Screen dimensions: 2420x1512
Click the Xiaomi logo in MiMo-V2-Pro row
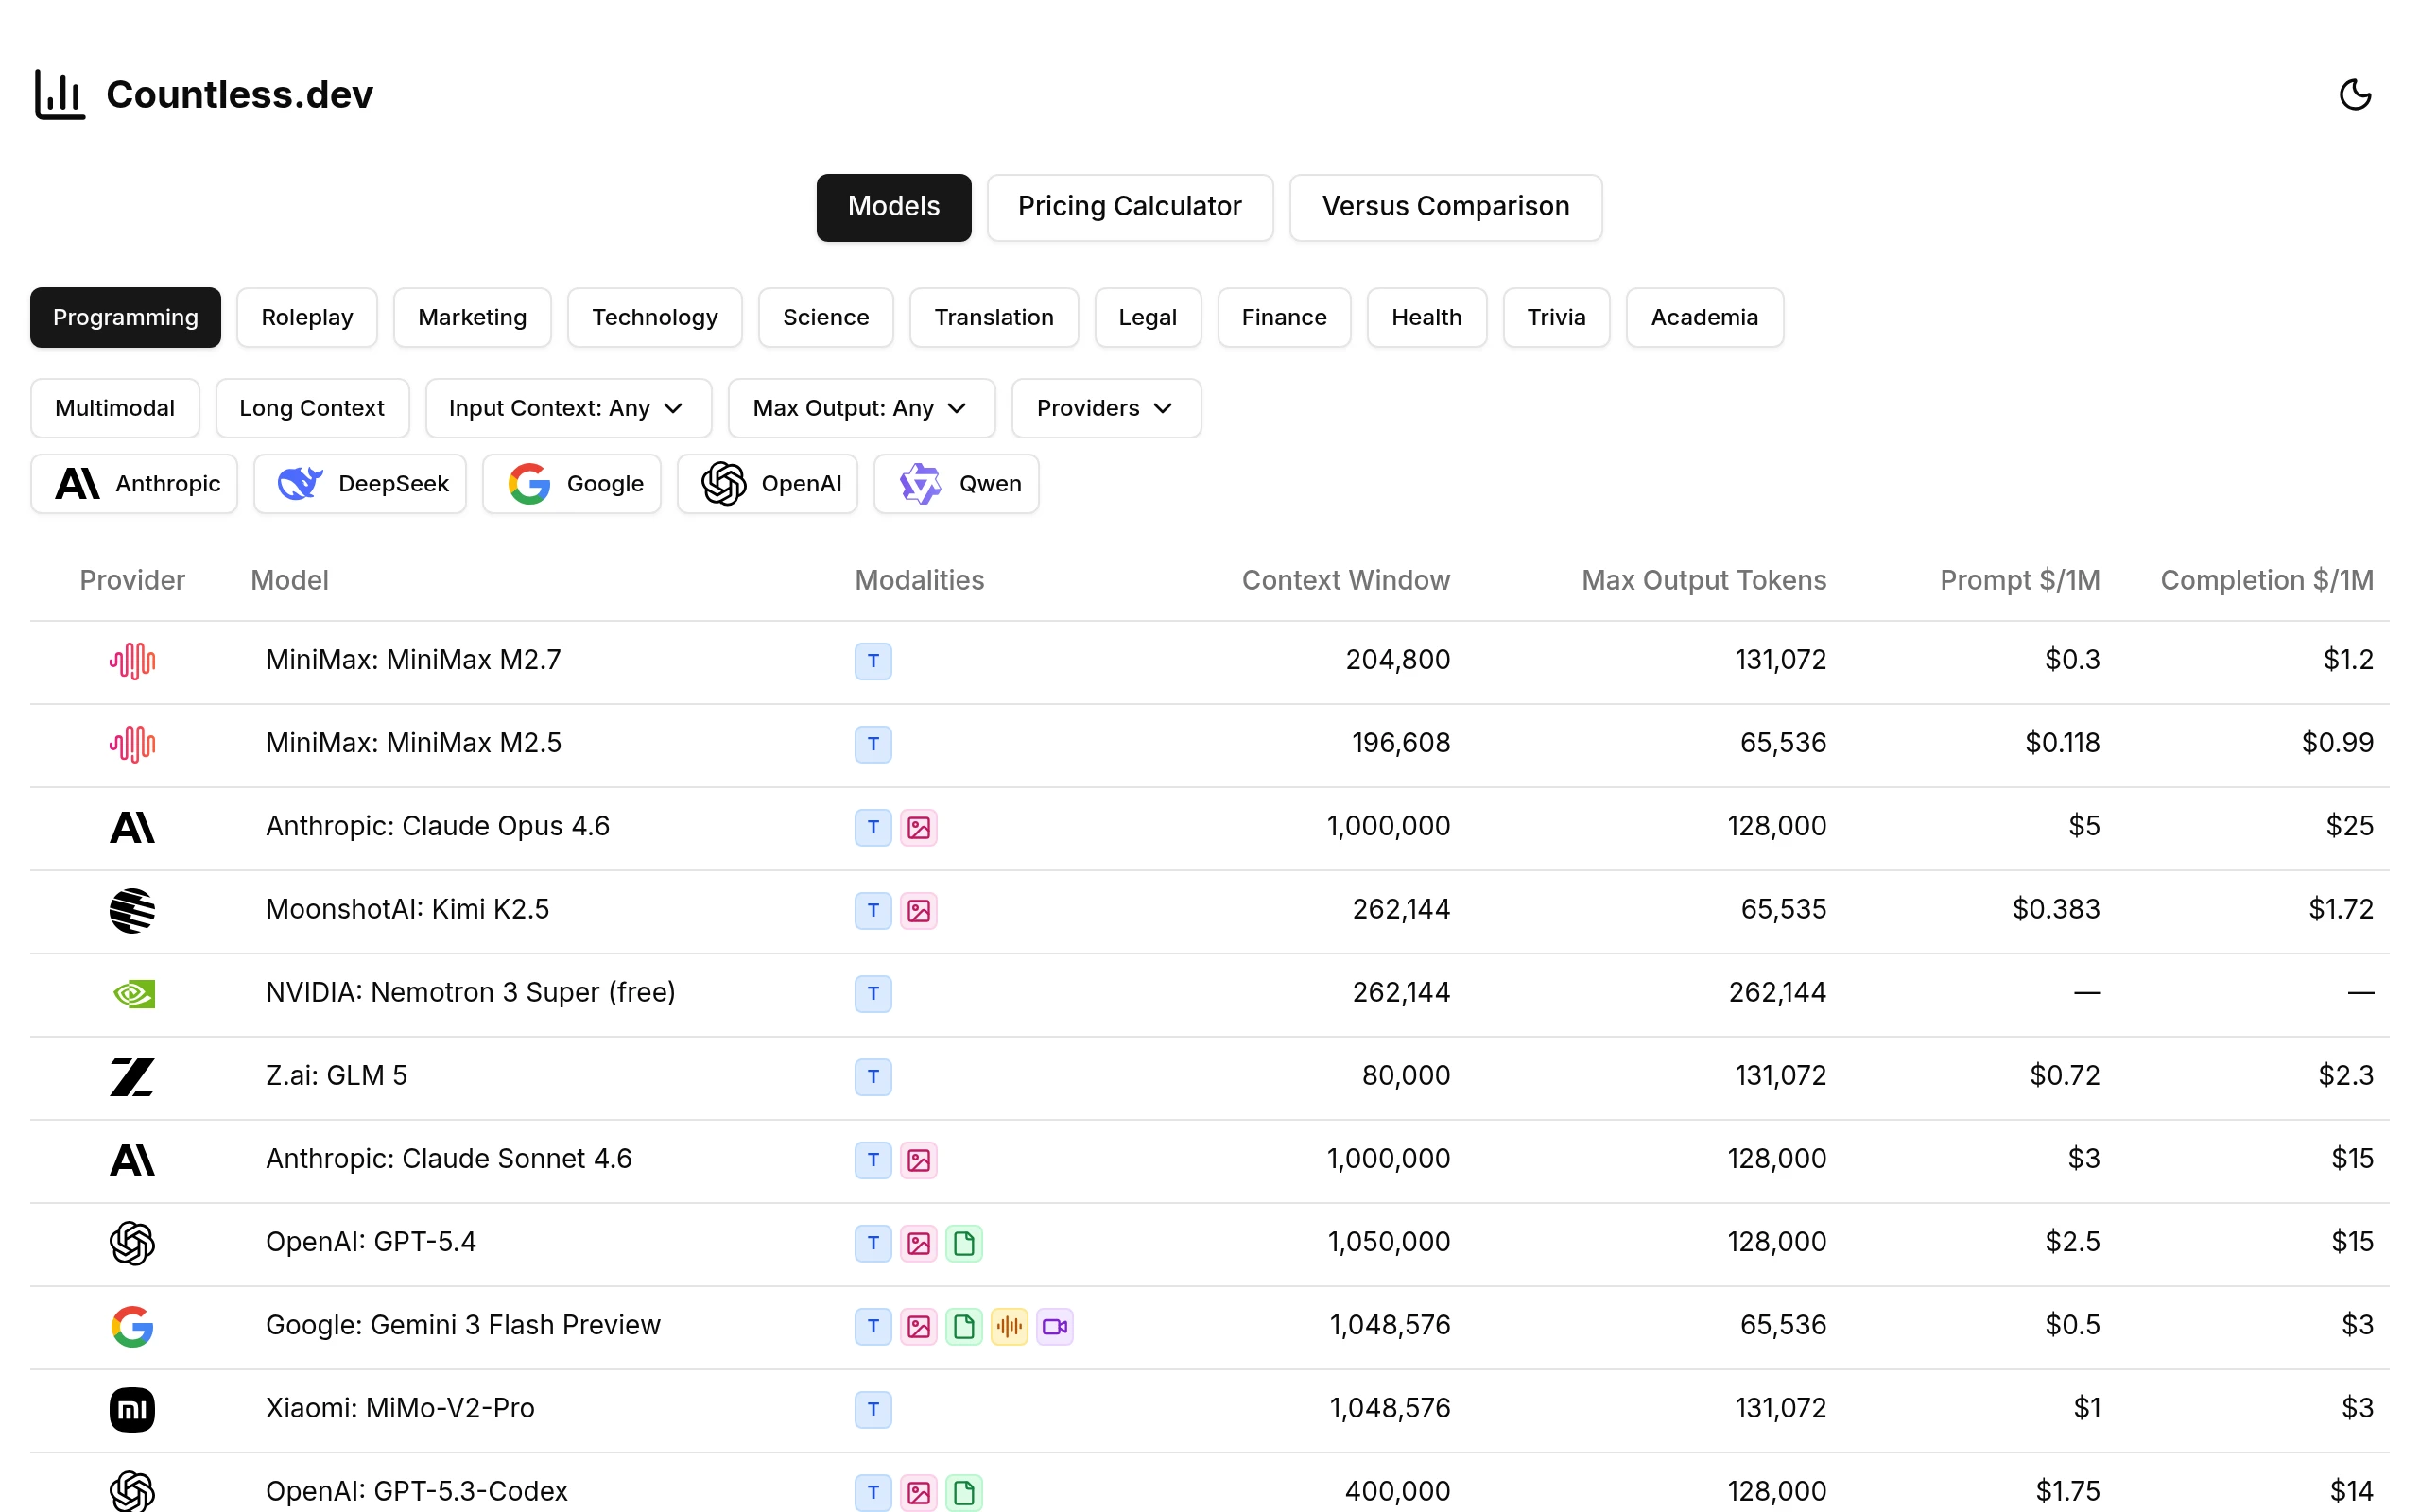tap(132, 1409)
